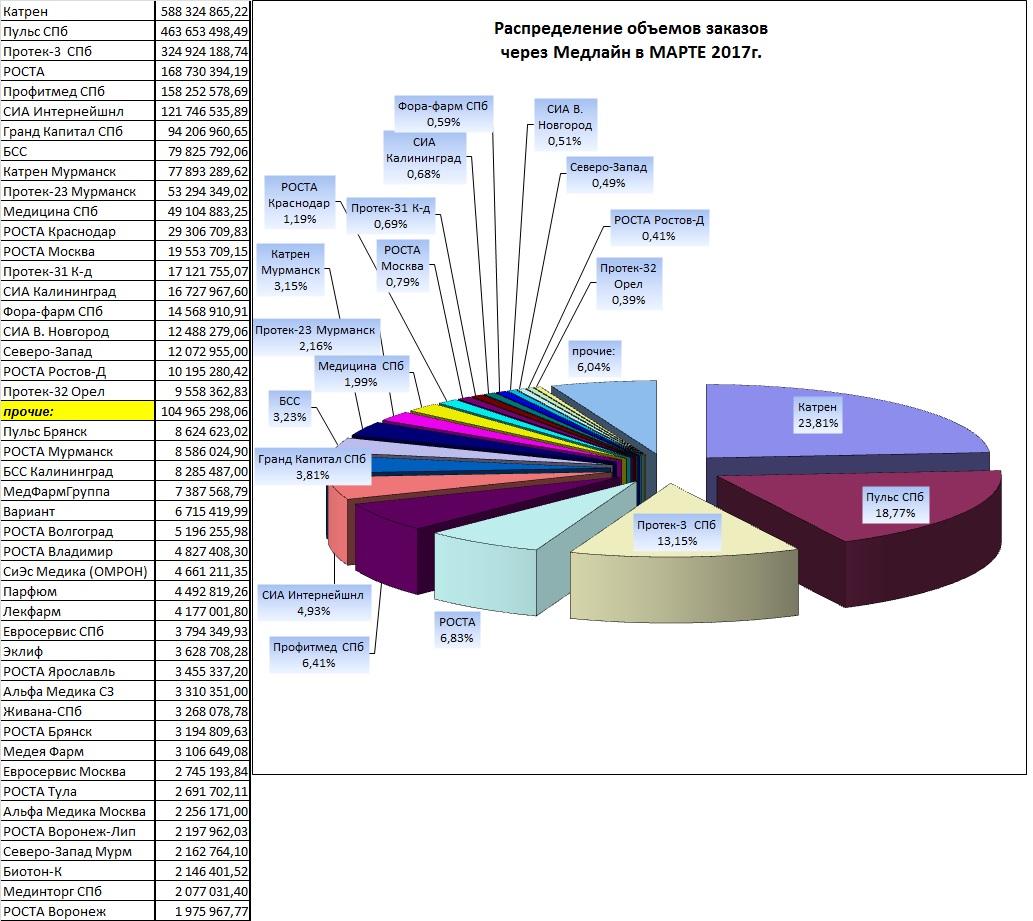
Task: Click the РОСТА 6,83% data label
Action: [457, 630]
